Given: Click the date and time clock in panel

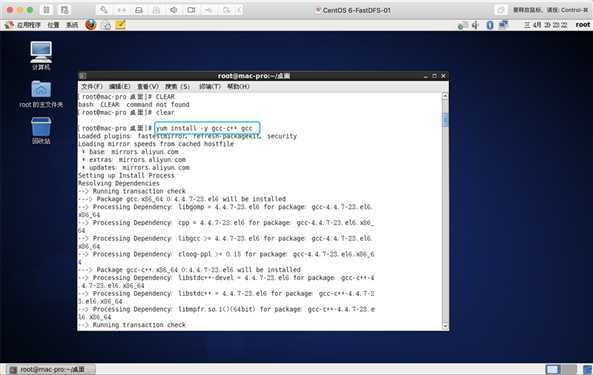Looking at the screenshot, I should 545,25.
